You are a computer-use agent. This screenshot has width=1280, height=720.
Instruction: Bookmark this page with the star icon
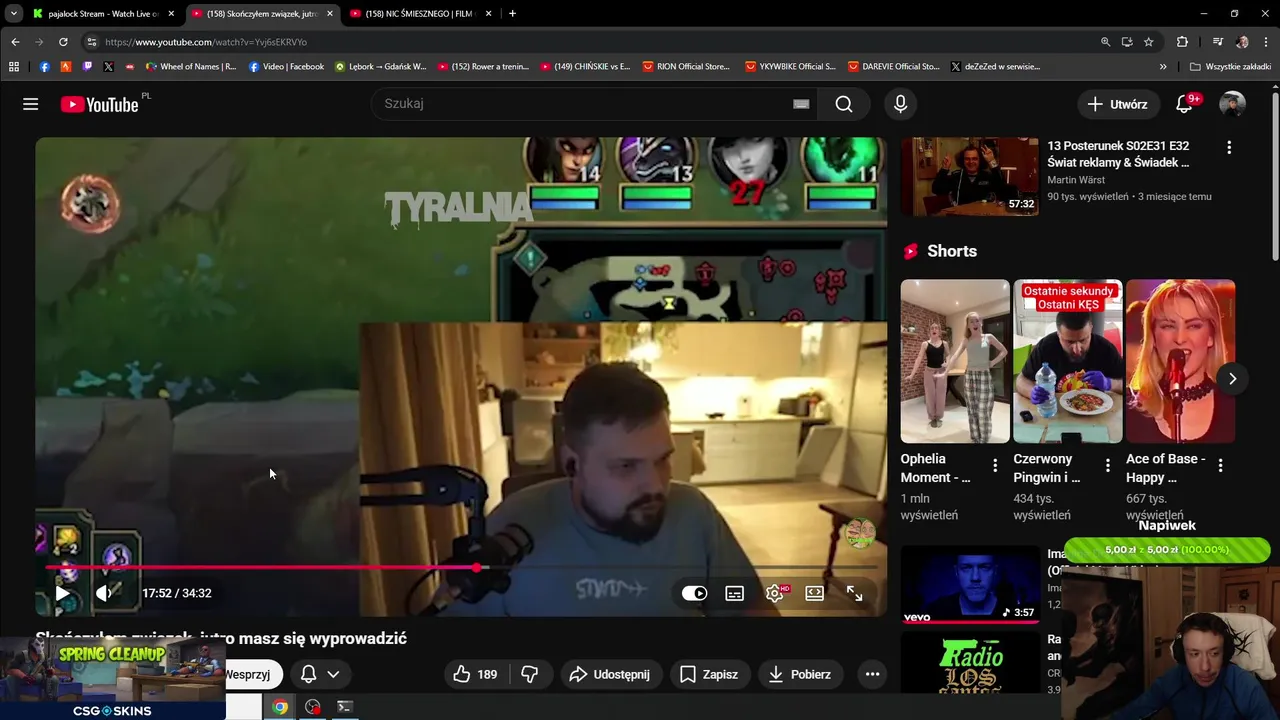point(1148,42)
